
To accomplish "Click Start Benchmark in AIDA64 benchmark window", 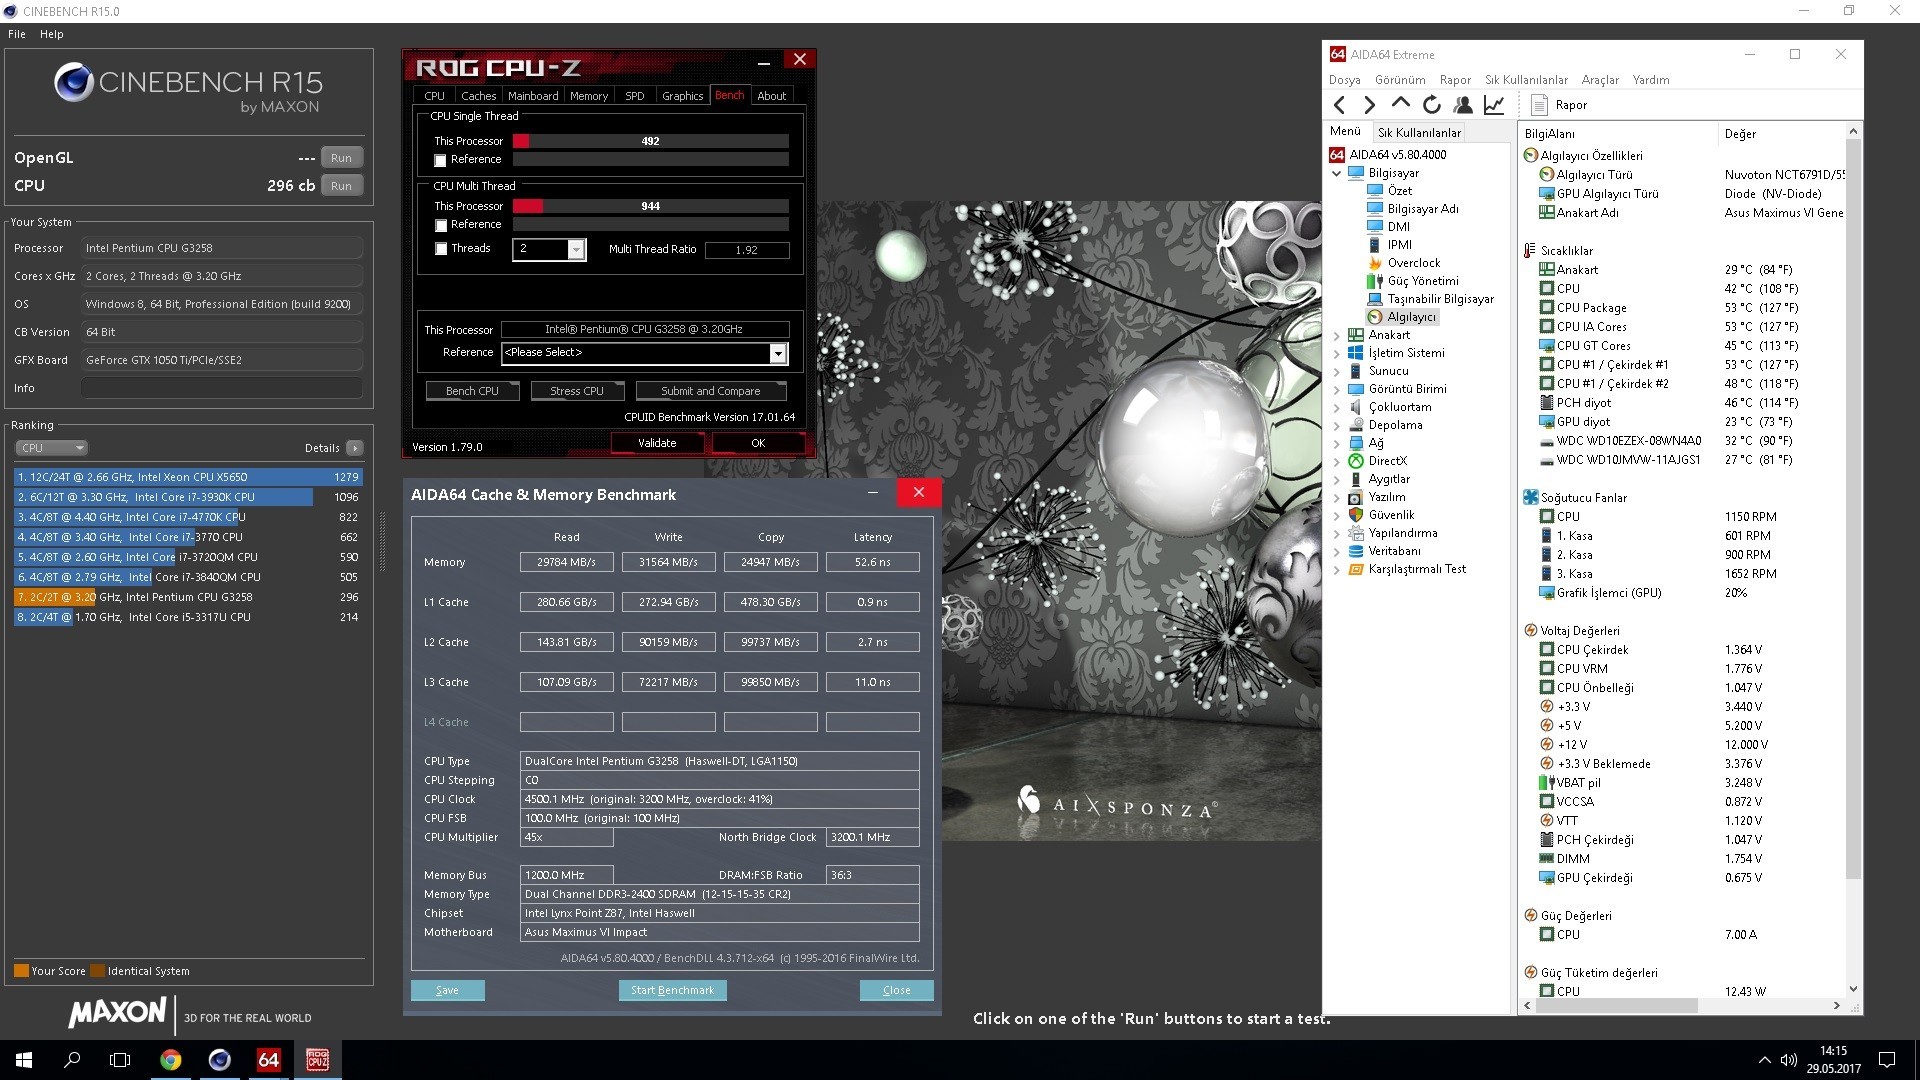I will 672,990.
